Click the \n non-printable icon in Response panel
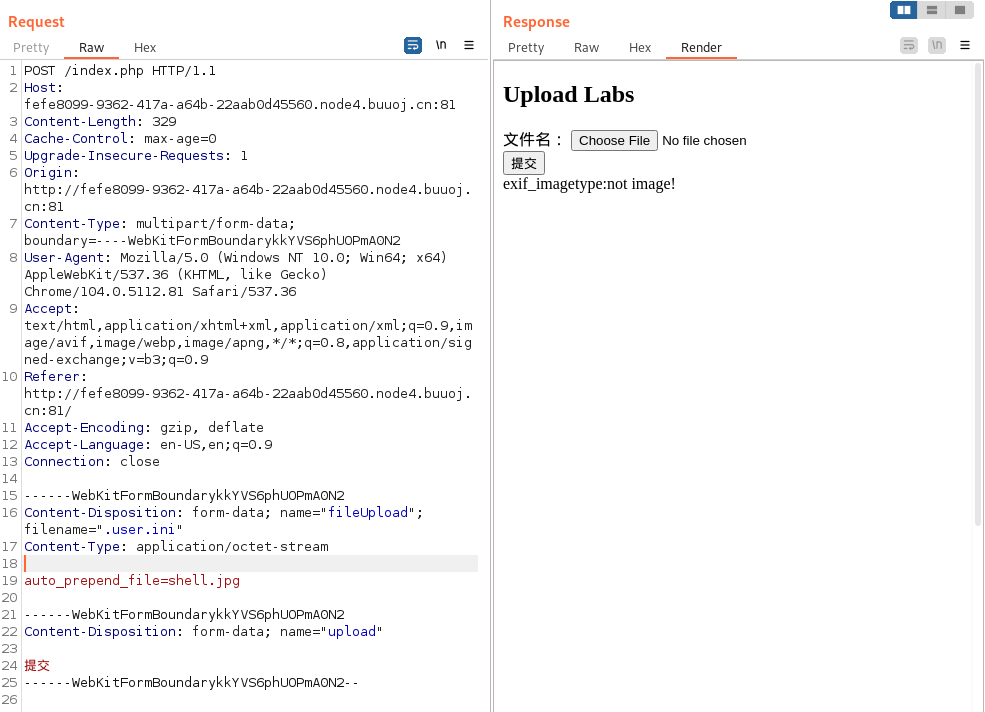Image resolution: width=985 pixels, height=712 pixels. pos(937,45)
